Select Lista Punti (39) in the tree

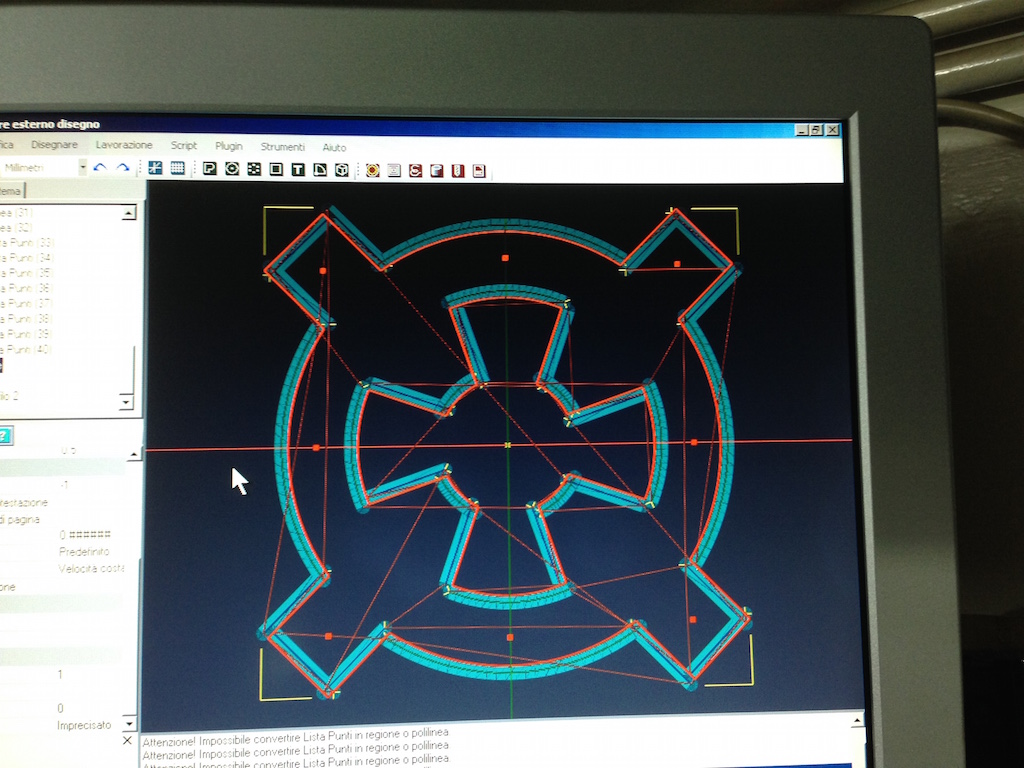click(x=27, y=334)
